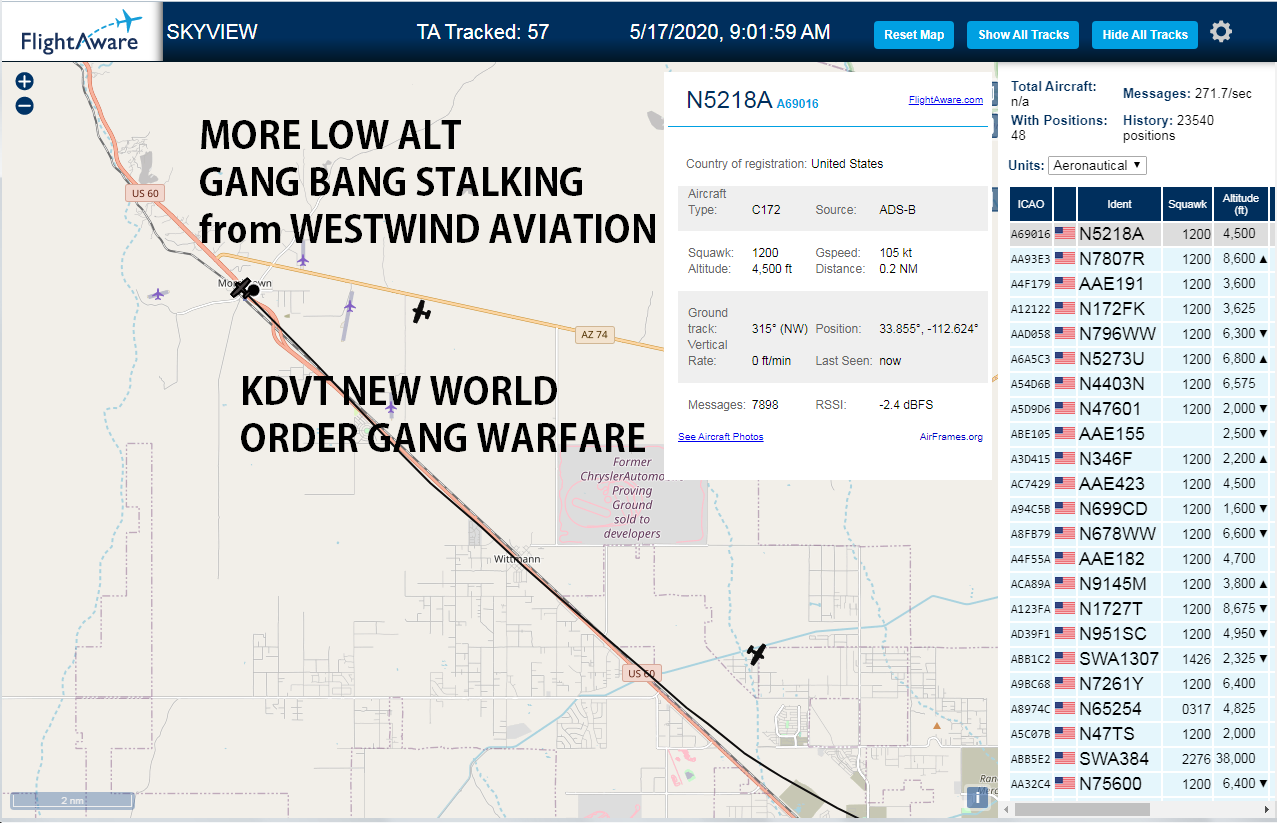
Task: Select aircraft row N47601
Action: coord(1139,409)
